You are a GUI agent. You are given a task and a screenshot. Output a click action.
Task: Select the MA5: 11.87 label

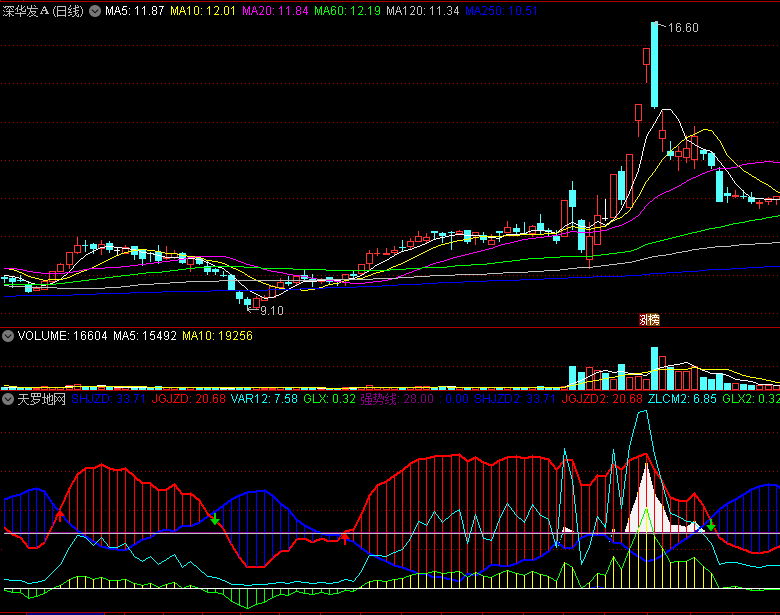click(x=134, y=11)
